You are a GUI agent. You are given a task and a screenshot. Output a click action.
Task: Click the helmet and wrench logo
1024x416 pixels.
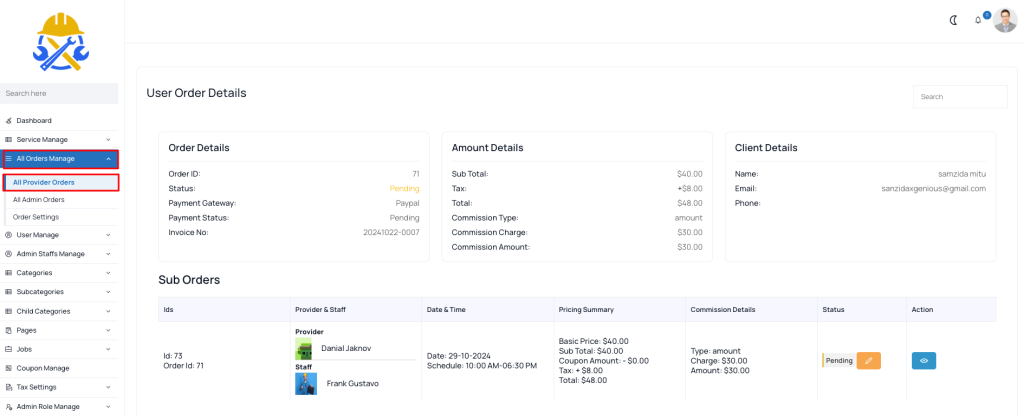pyautogui.click(x=60, y=42)
